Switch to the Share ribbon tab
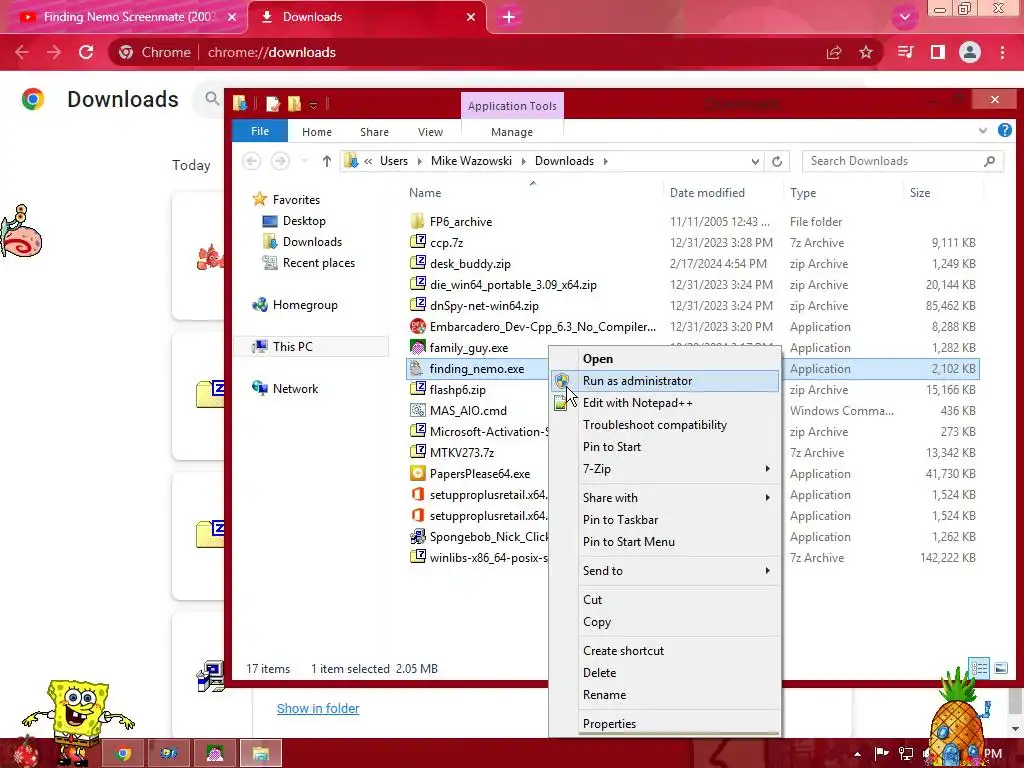Image resolution: width=1024 pixels, height=768 pixels. coord(374,132)
